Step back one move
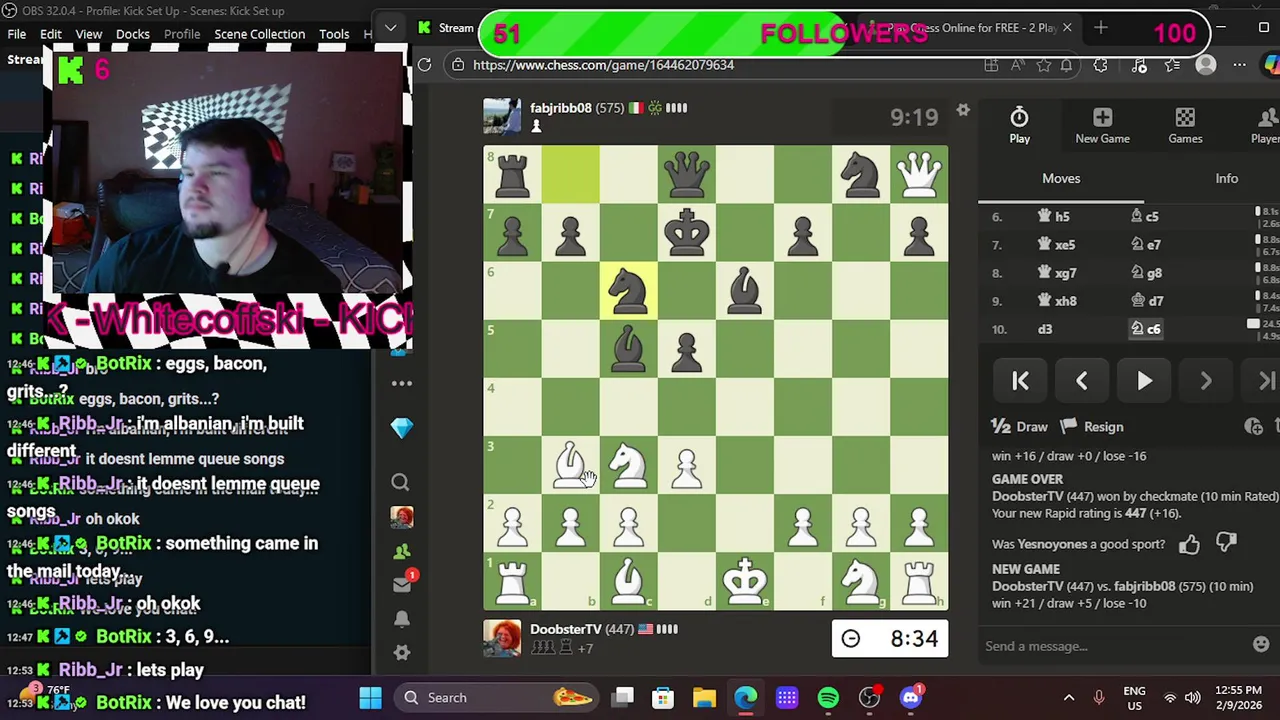This screenshot has width=1280, height=720. tap(1081, 381)
